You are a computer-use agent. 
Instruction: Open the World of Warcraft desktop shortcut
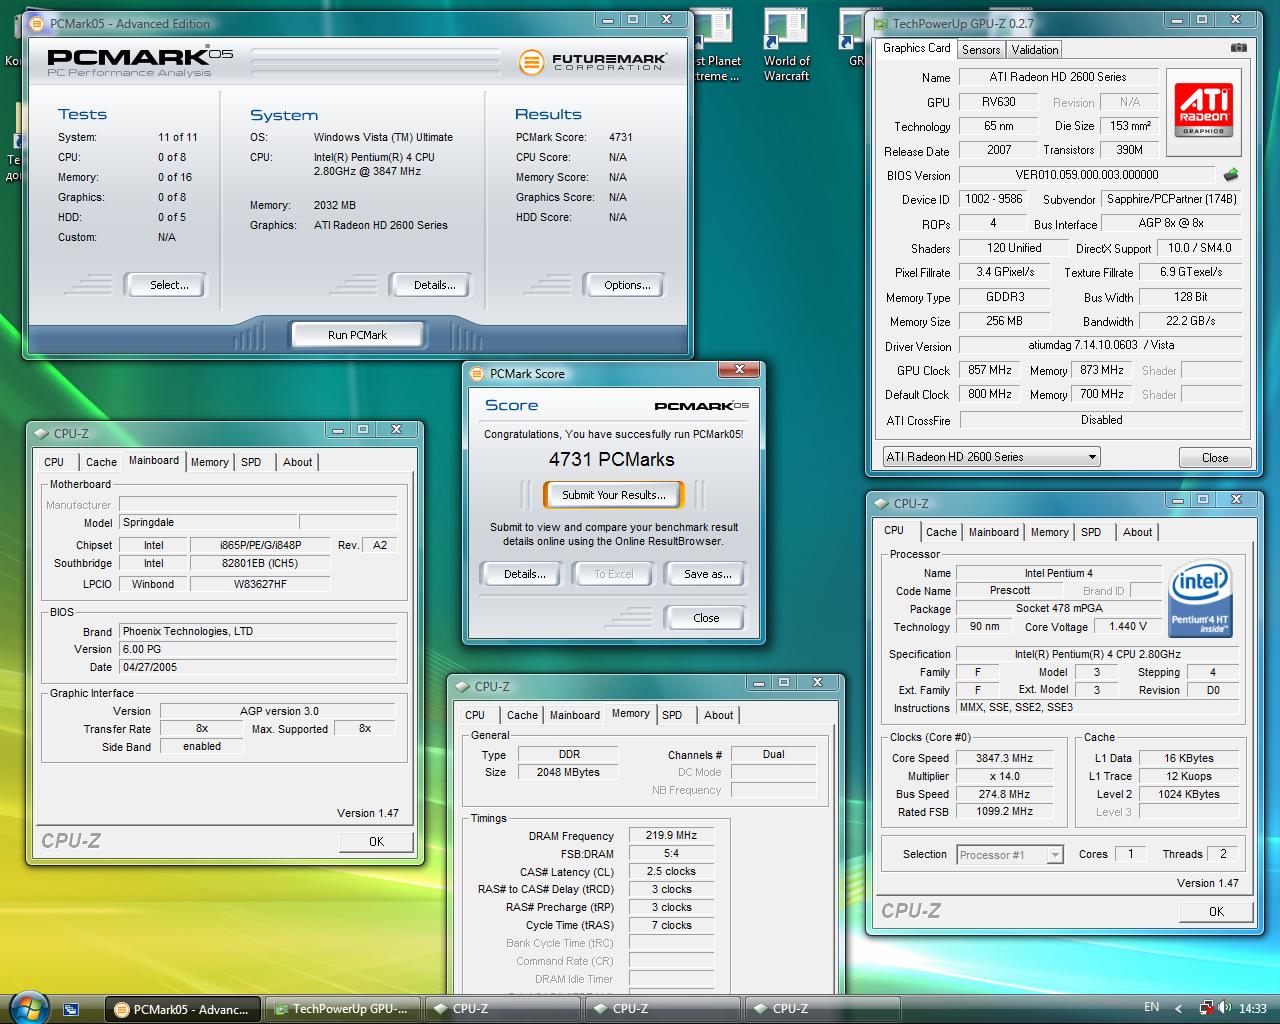pos(786,46)
